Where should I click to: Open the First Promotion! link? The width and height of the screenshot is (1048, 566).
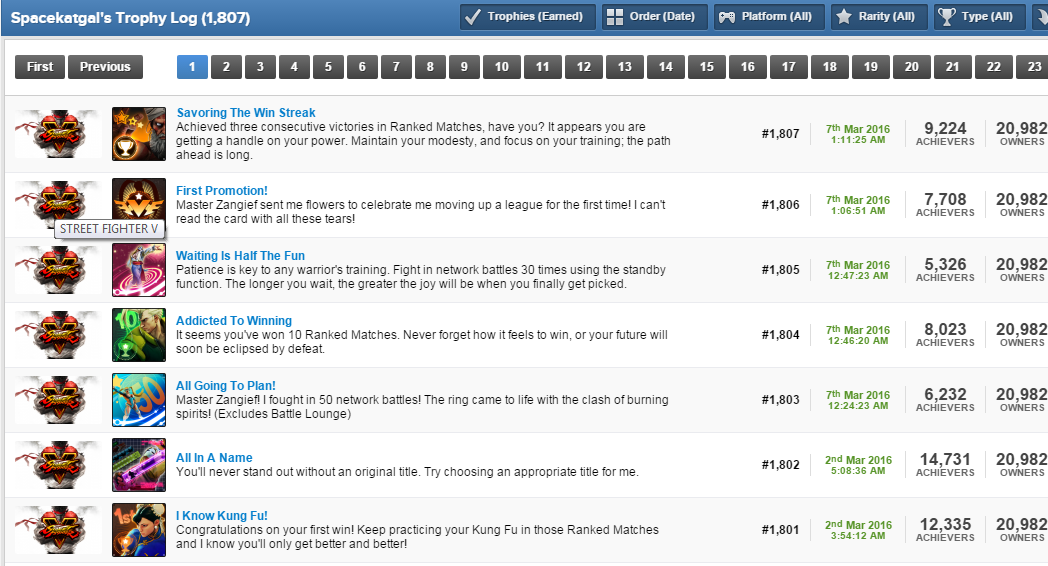point(222,191)
